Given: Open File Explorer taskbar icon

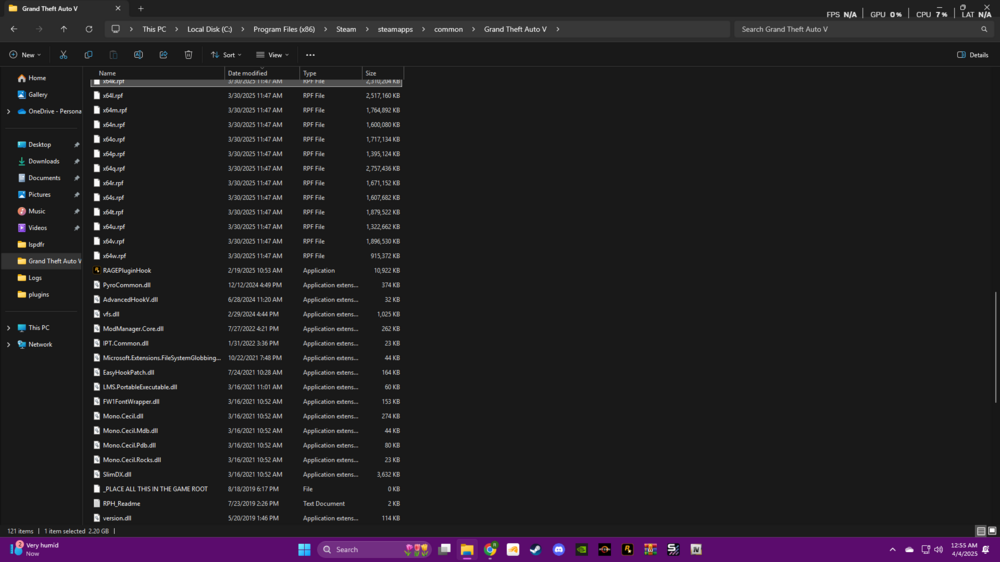Looking at the screenshot, I should click(x=467, y=549).
